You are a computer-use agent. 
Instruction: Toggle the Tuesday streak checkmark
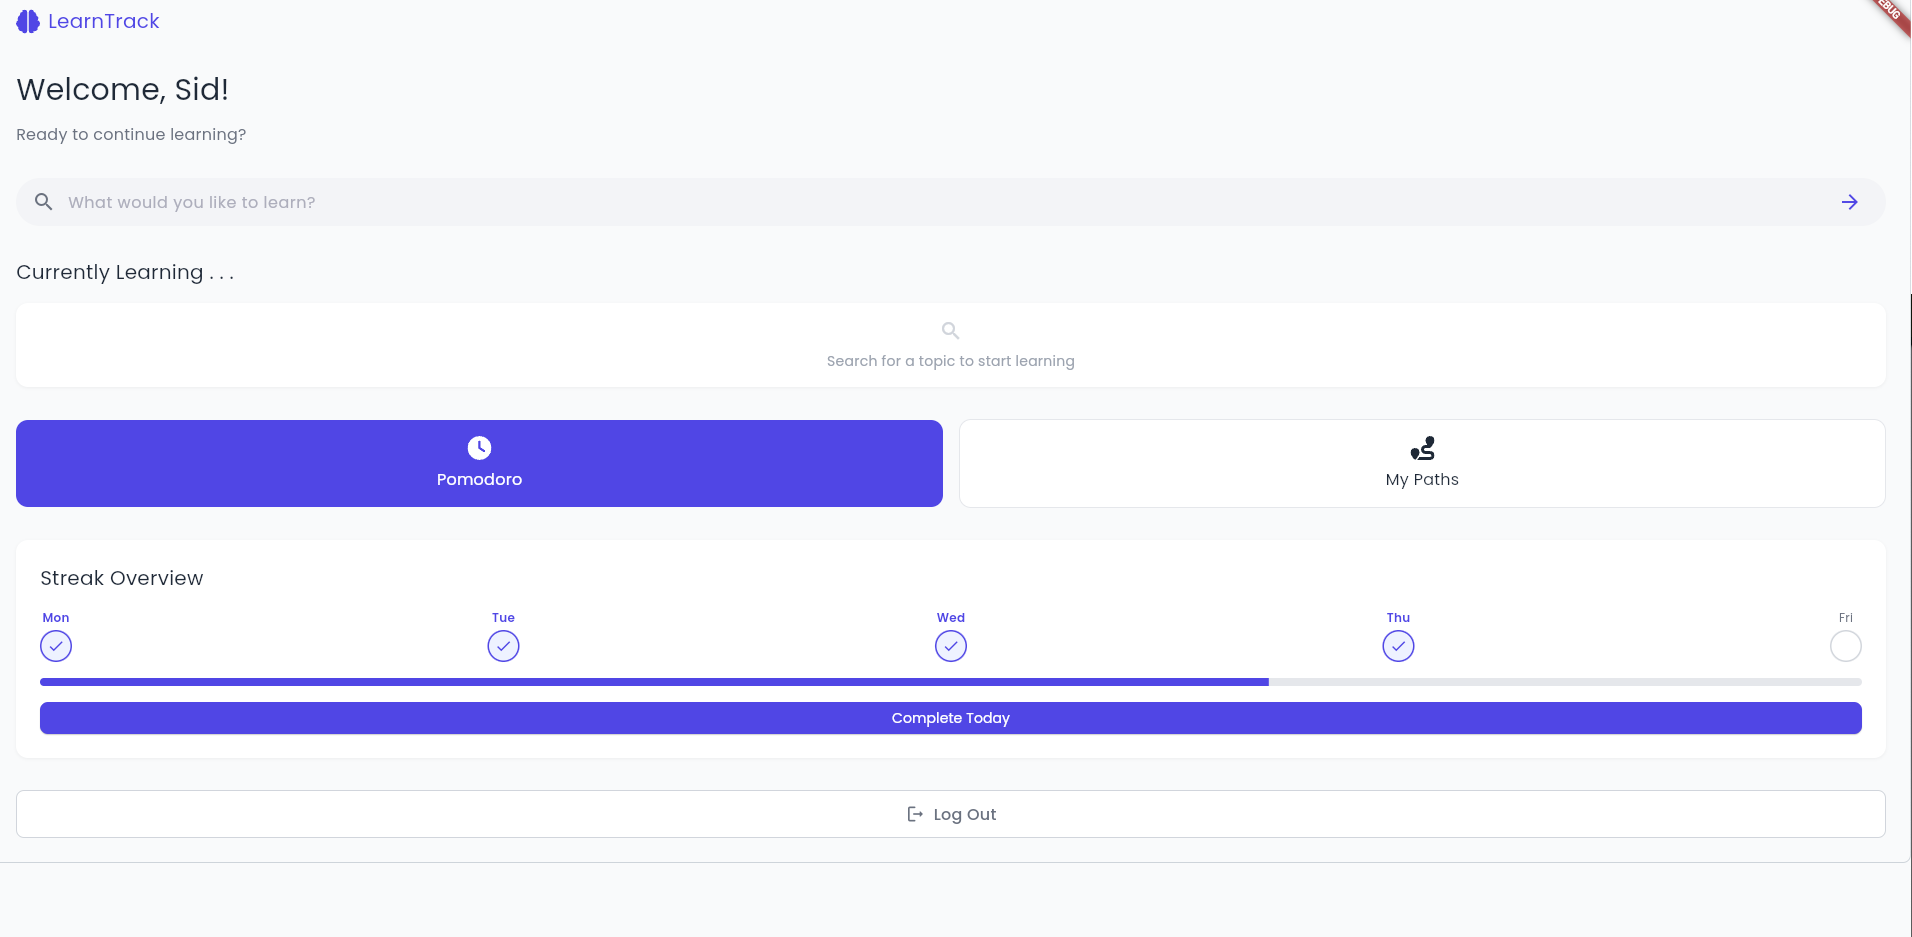click(503, 647)
